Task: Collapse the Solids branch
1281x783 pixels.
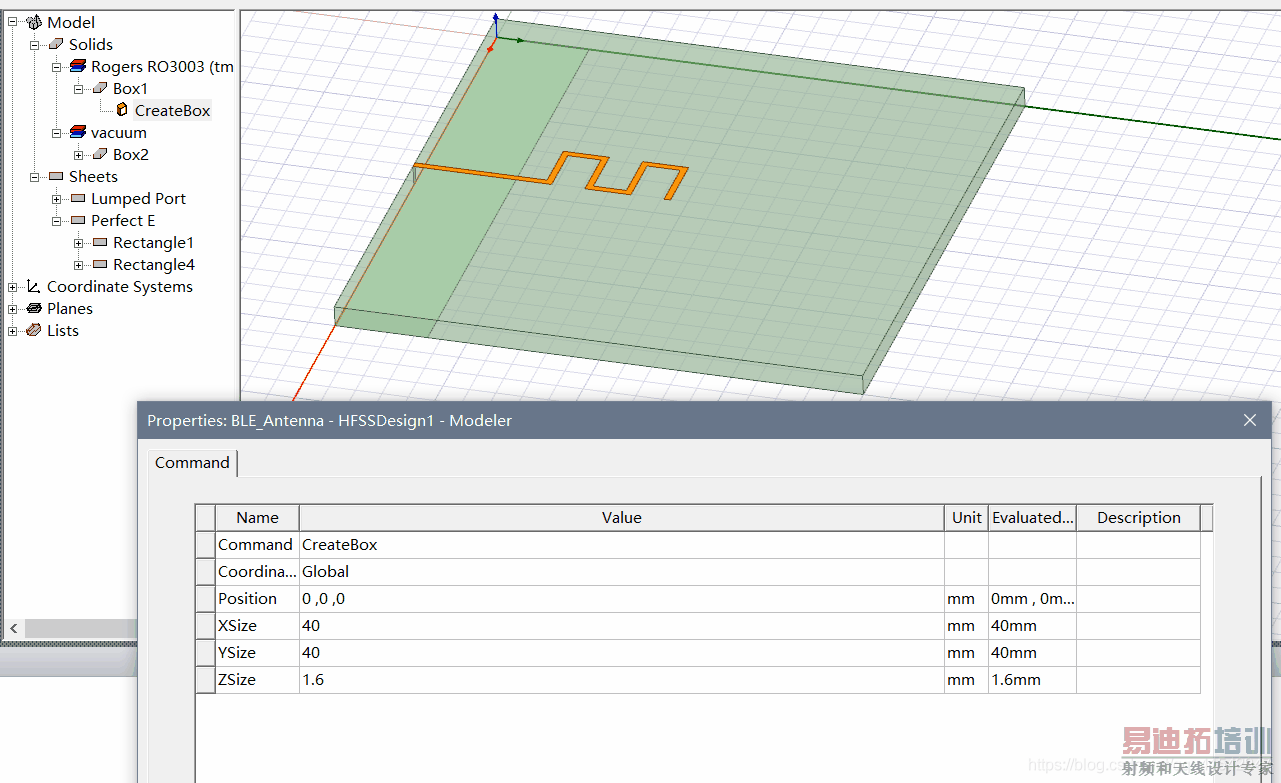Action: pos(35,44)
